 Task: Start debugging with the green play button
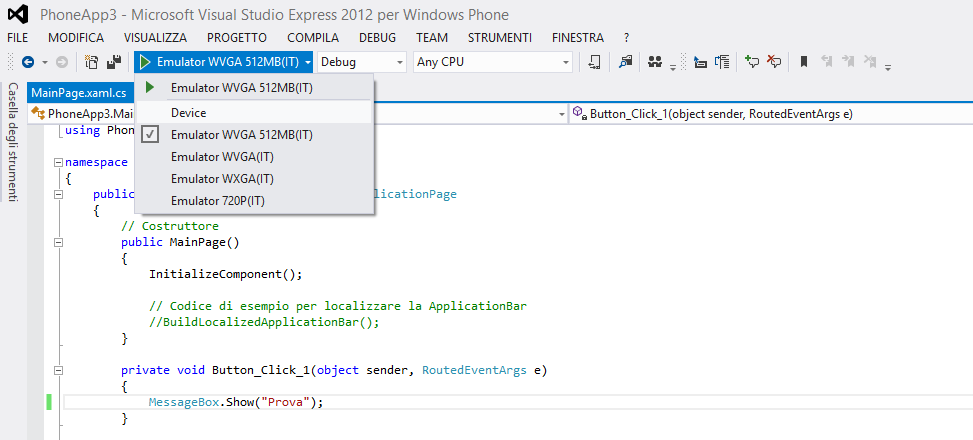(145, 62)
